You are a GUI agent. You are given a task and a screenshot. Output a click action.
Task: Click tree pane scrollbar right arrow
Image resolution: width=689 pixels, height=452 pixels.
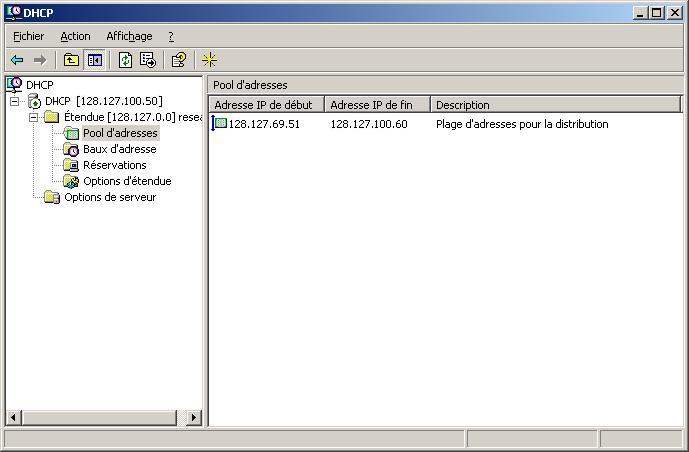(193, 417)
